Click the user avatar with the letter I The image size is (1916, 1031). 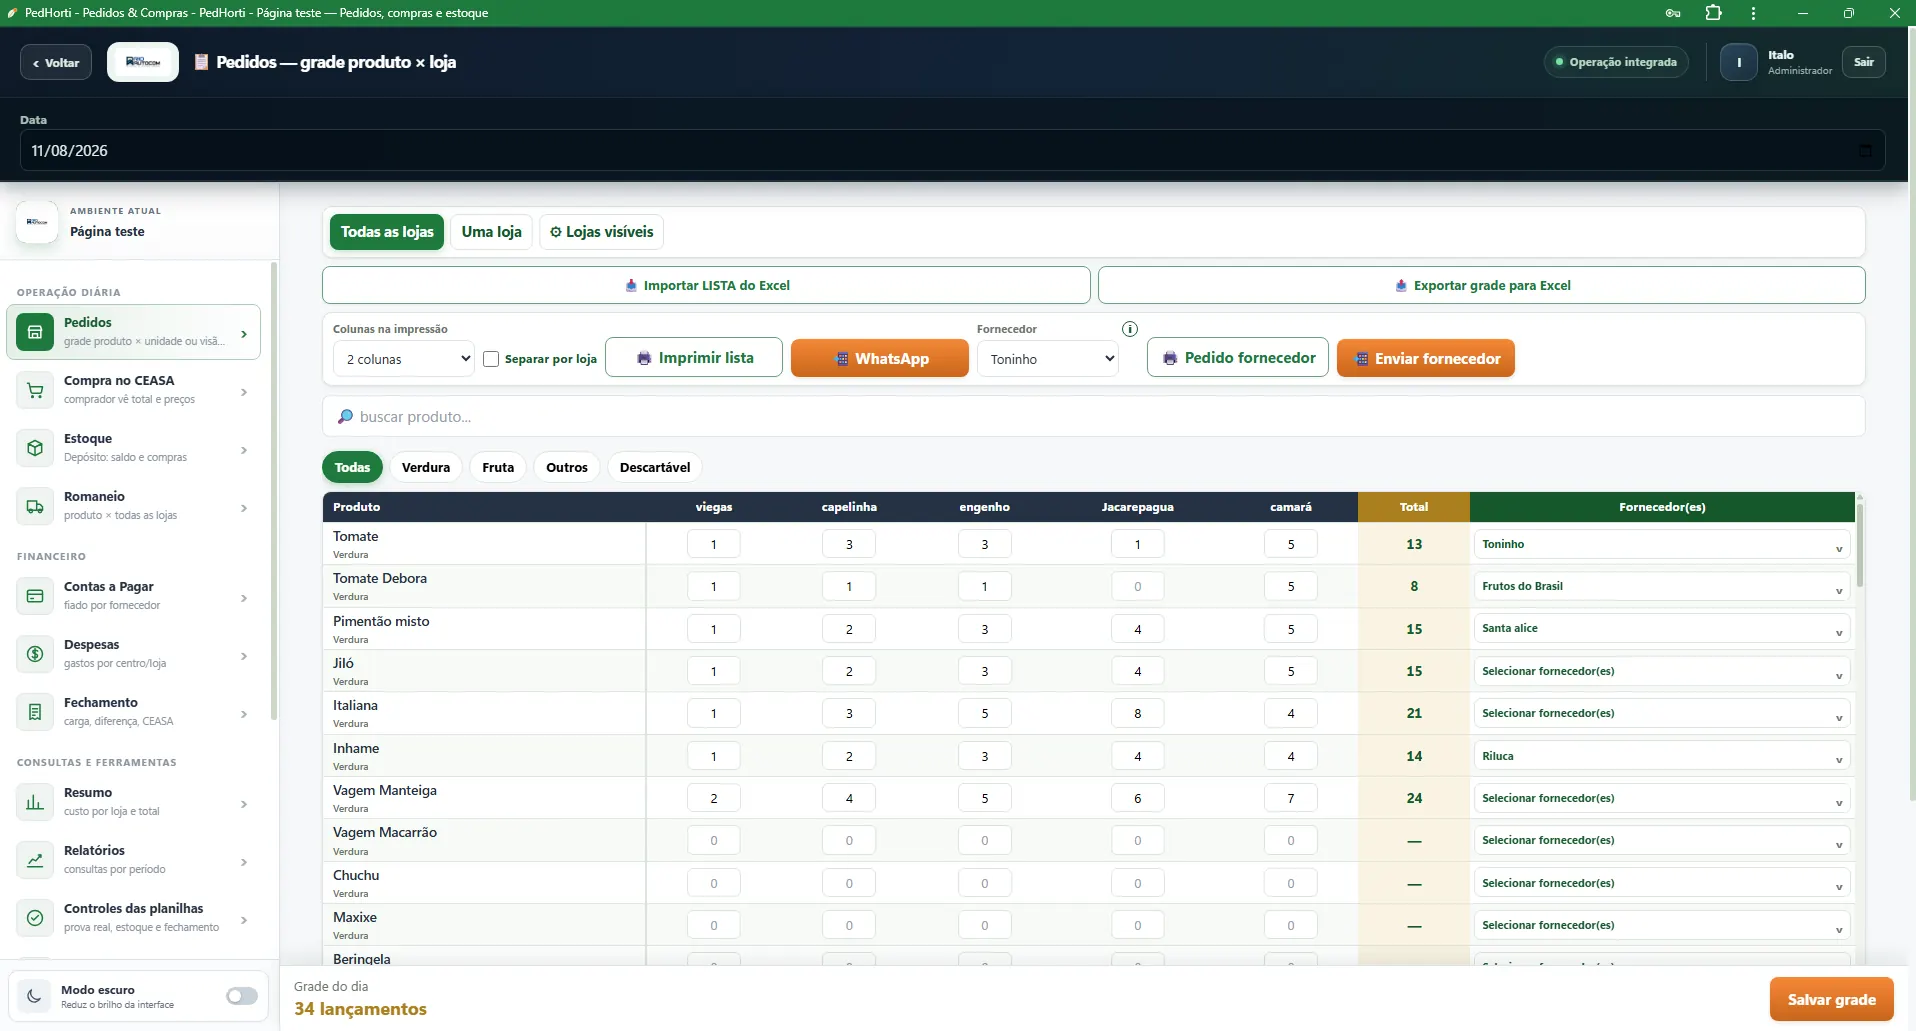coord(1739,62)
